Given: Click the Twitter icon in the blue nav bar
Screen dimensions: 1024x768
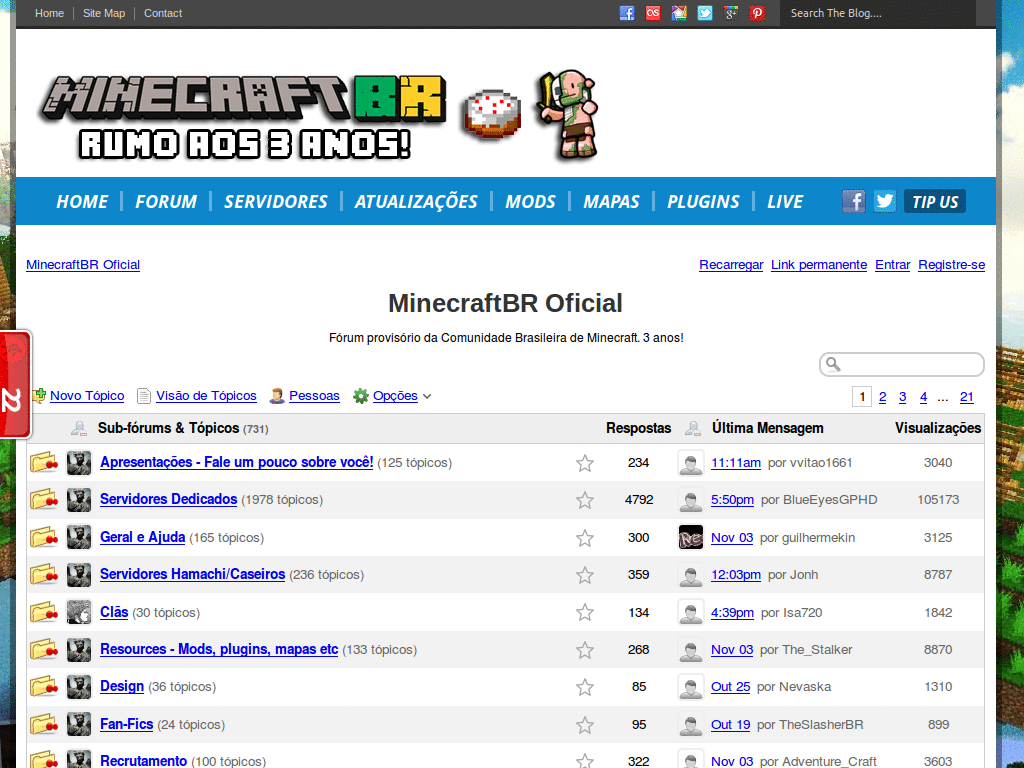Looking at the screenshot, I should pyautogui.click(x=885, y=201).
